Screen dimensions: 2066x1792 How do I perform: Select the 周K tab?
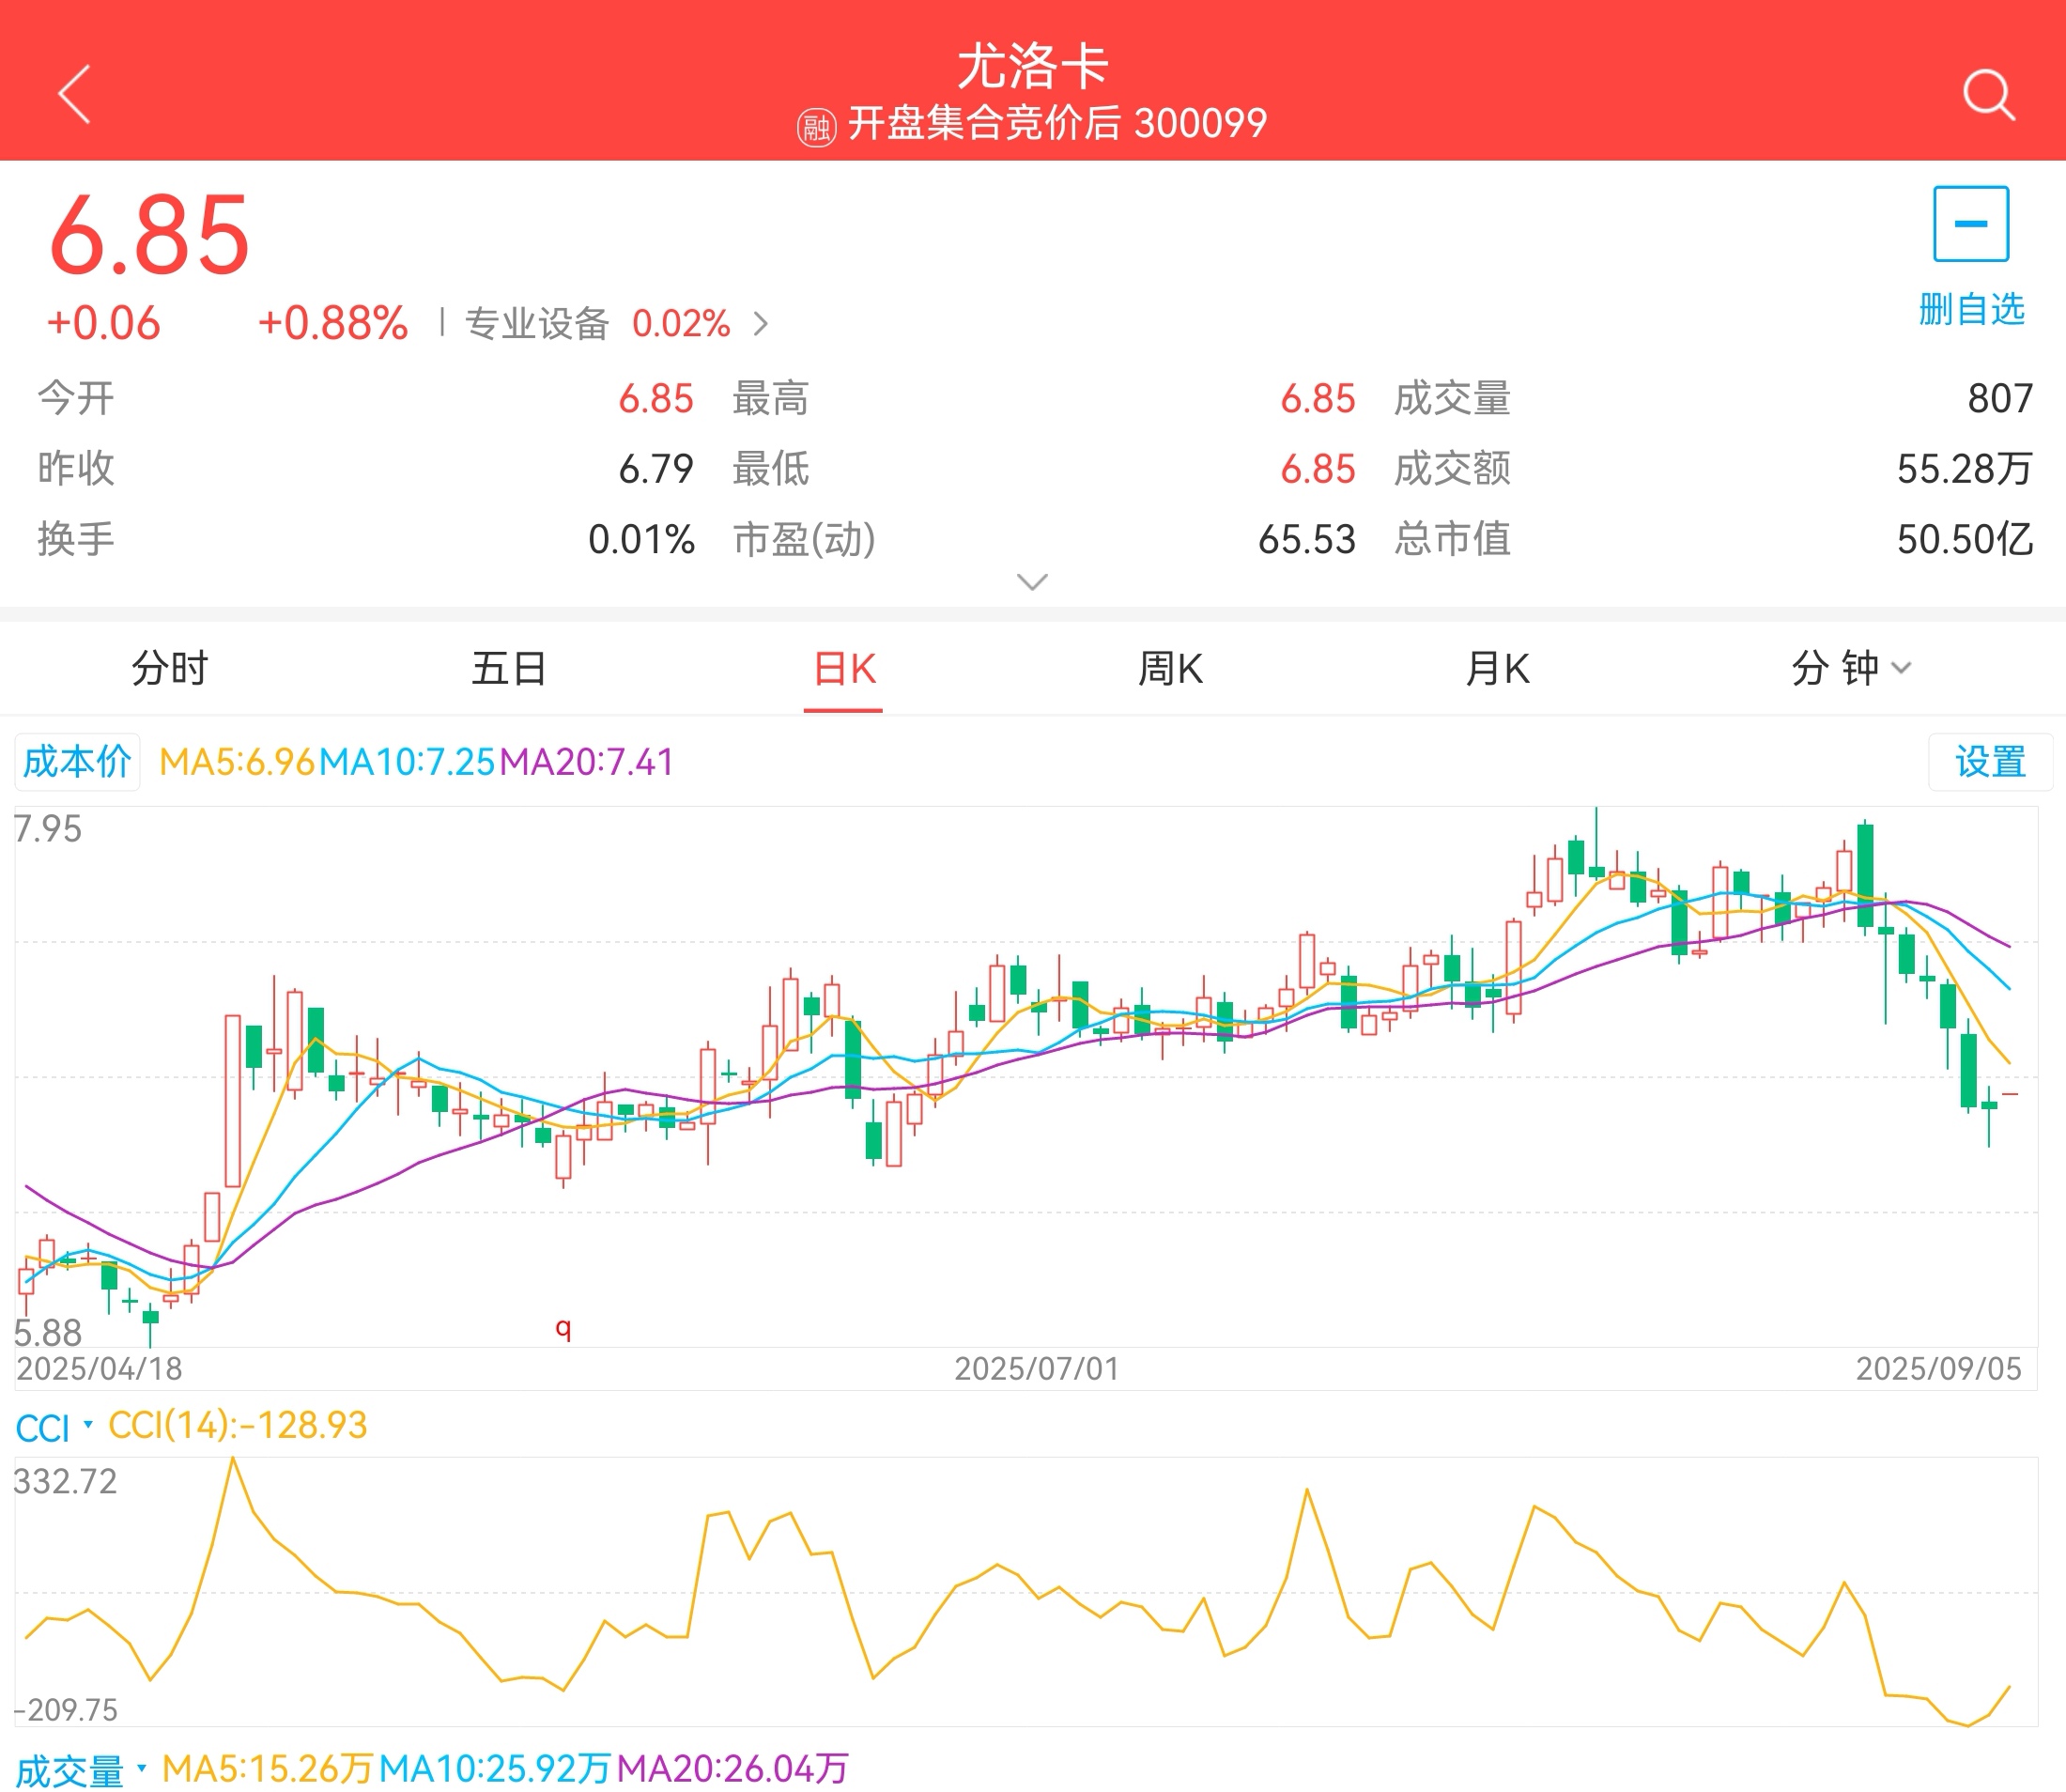tap(1170, 668)
